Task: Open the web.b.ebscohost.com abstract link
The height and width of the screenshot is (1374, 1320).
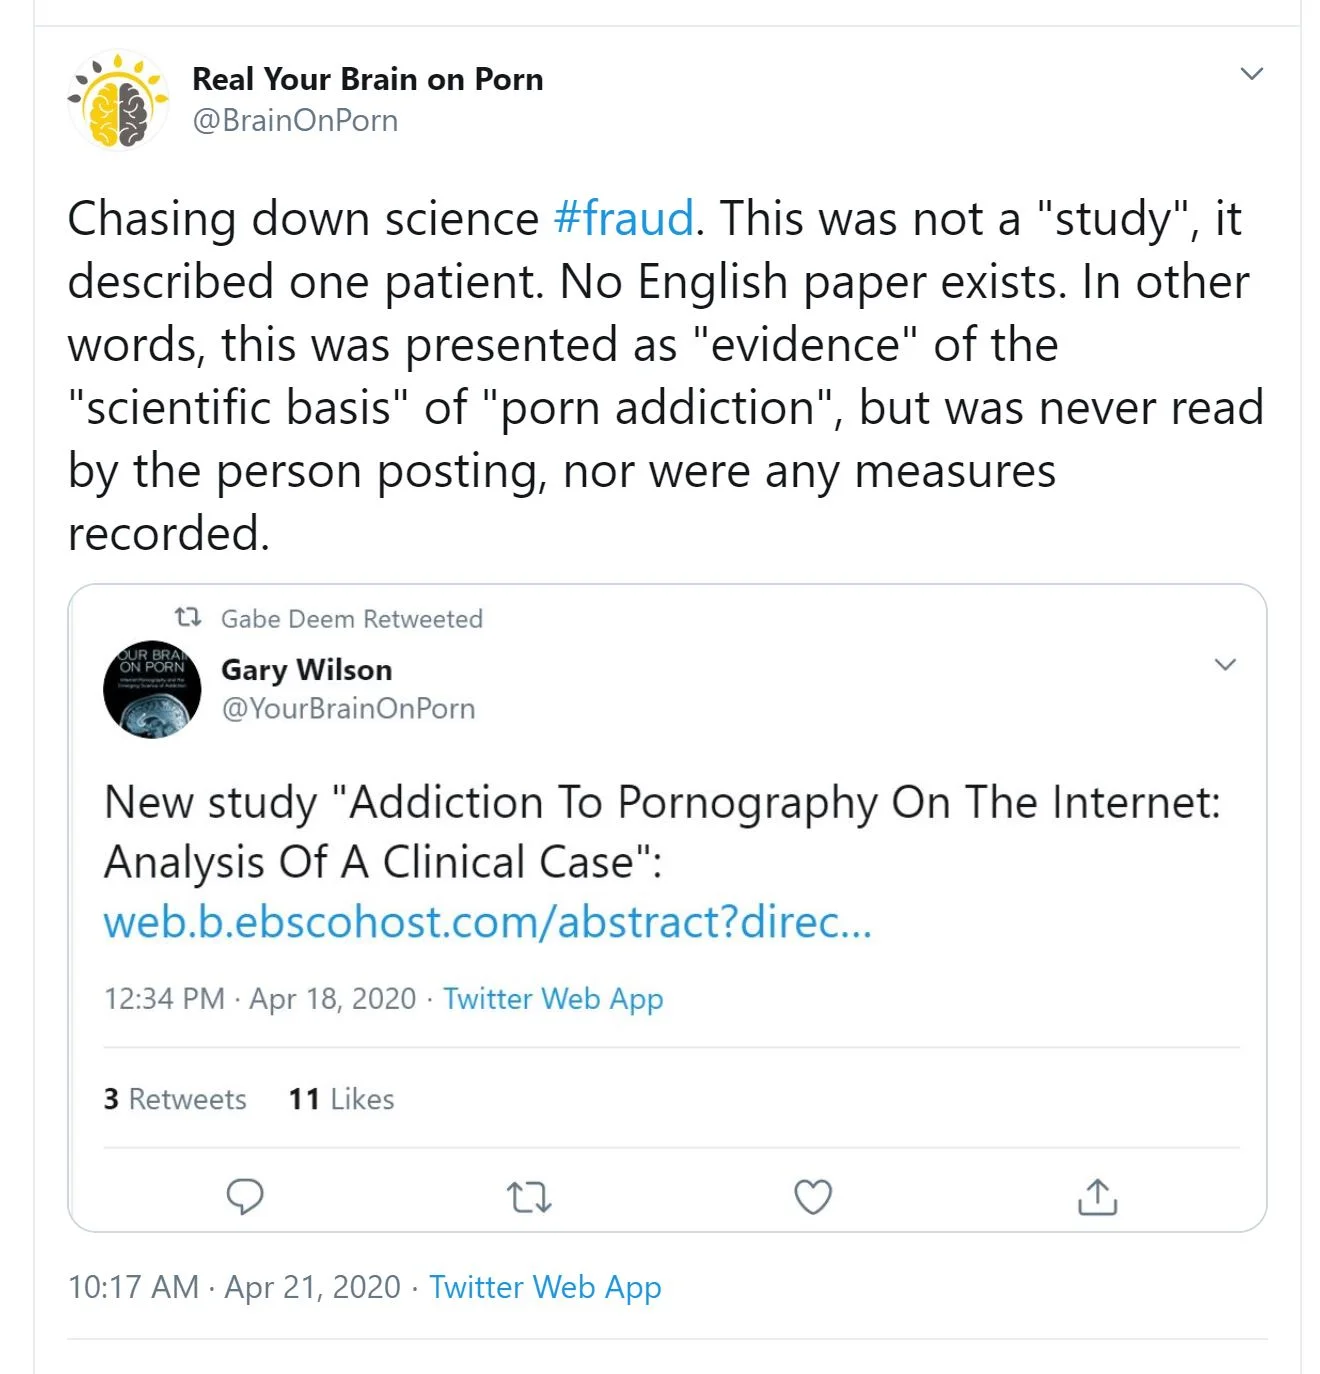Action: click(487, 921)
